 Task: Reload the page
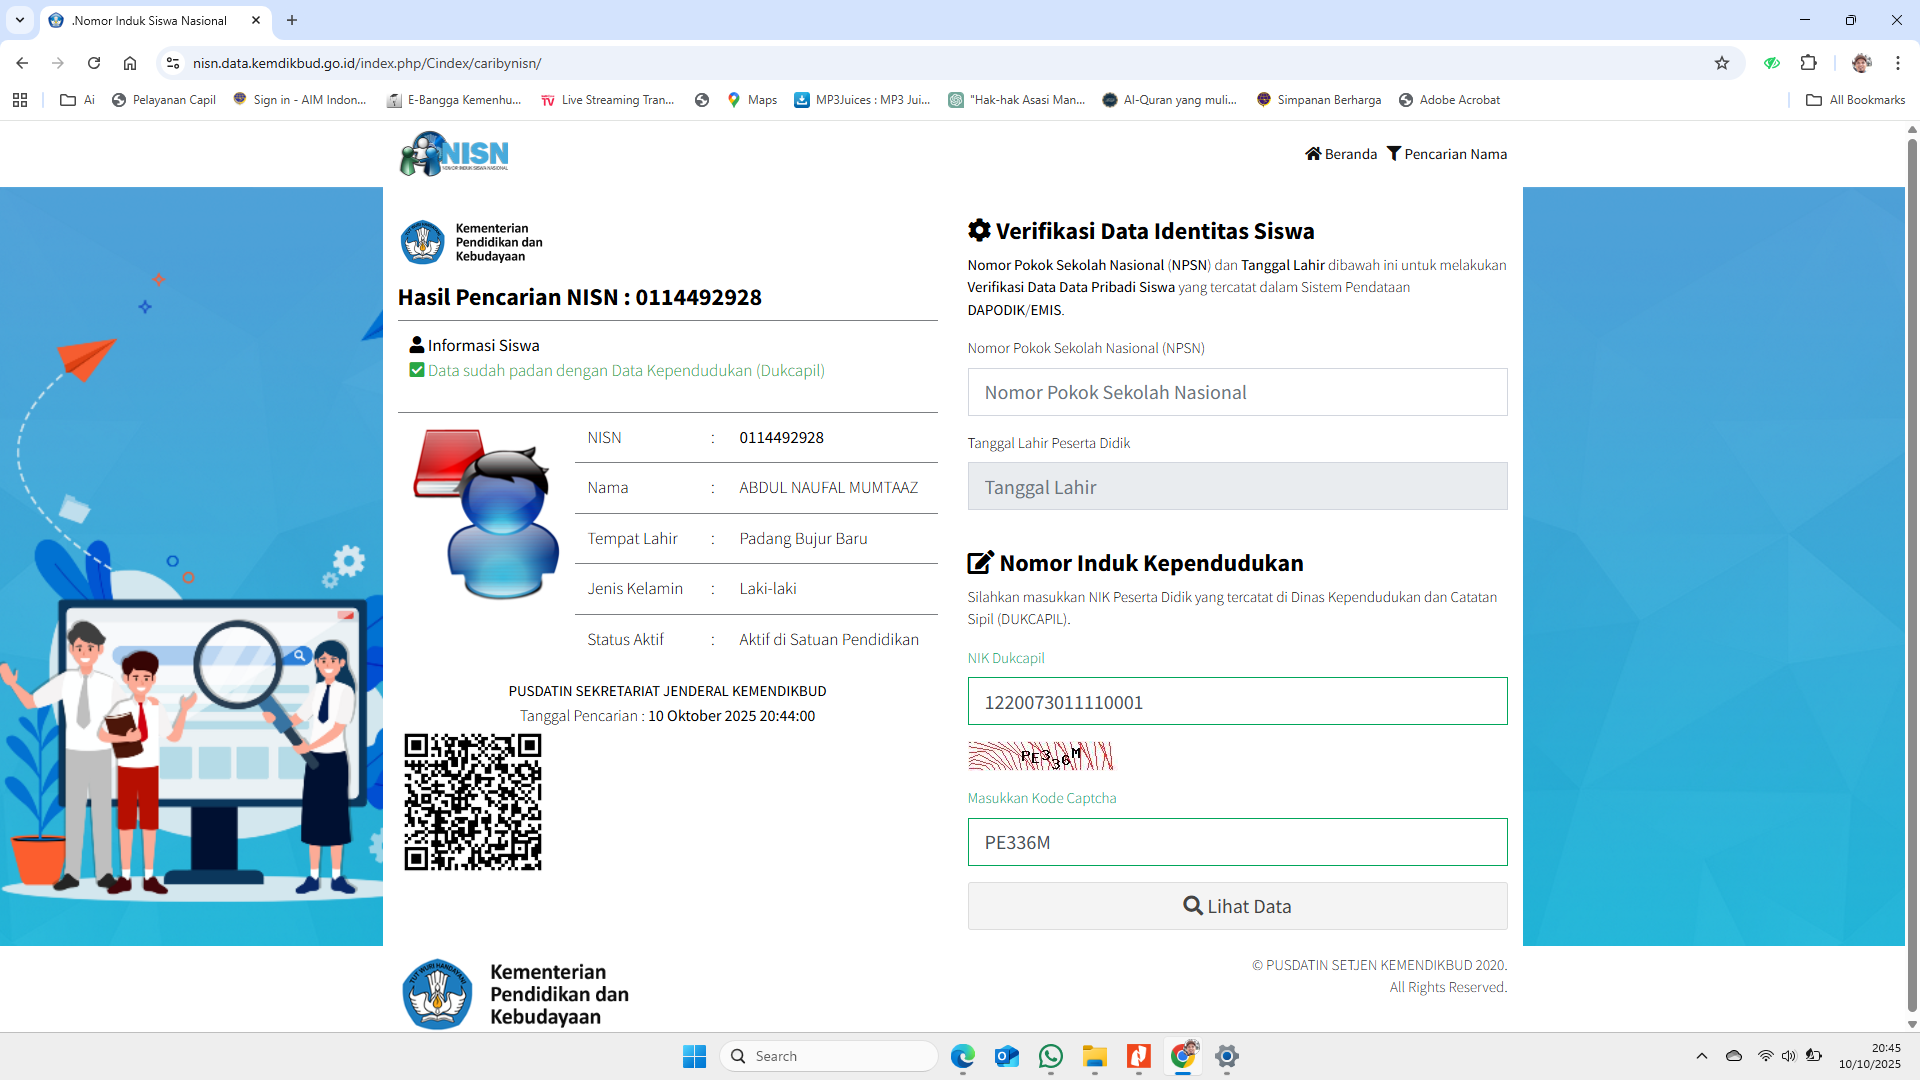pos(94,63)
